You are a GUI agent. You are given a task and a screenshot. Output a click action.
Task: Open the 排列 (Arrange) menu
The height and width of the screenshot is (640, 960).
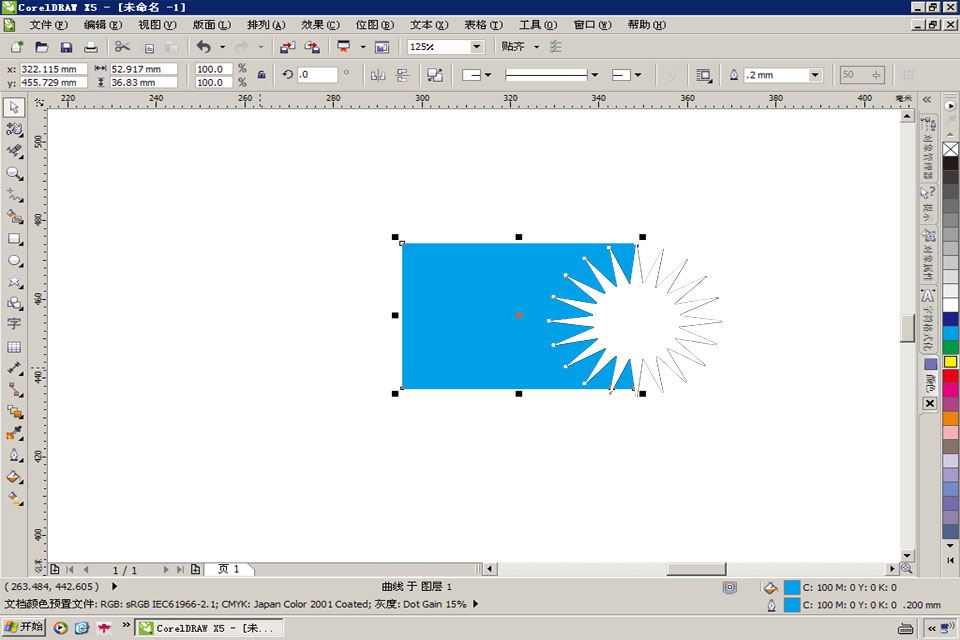point(266,24)
